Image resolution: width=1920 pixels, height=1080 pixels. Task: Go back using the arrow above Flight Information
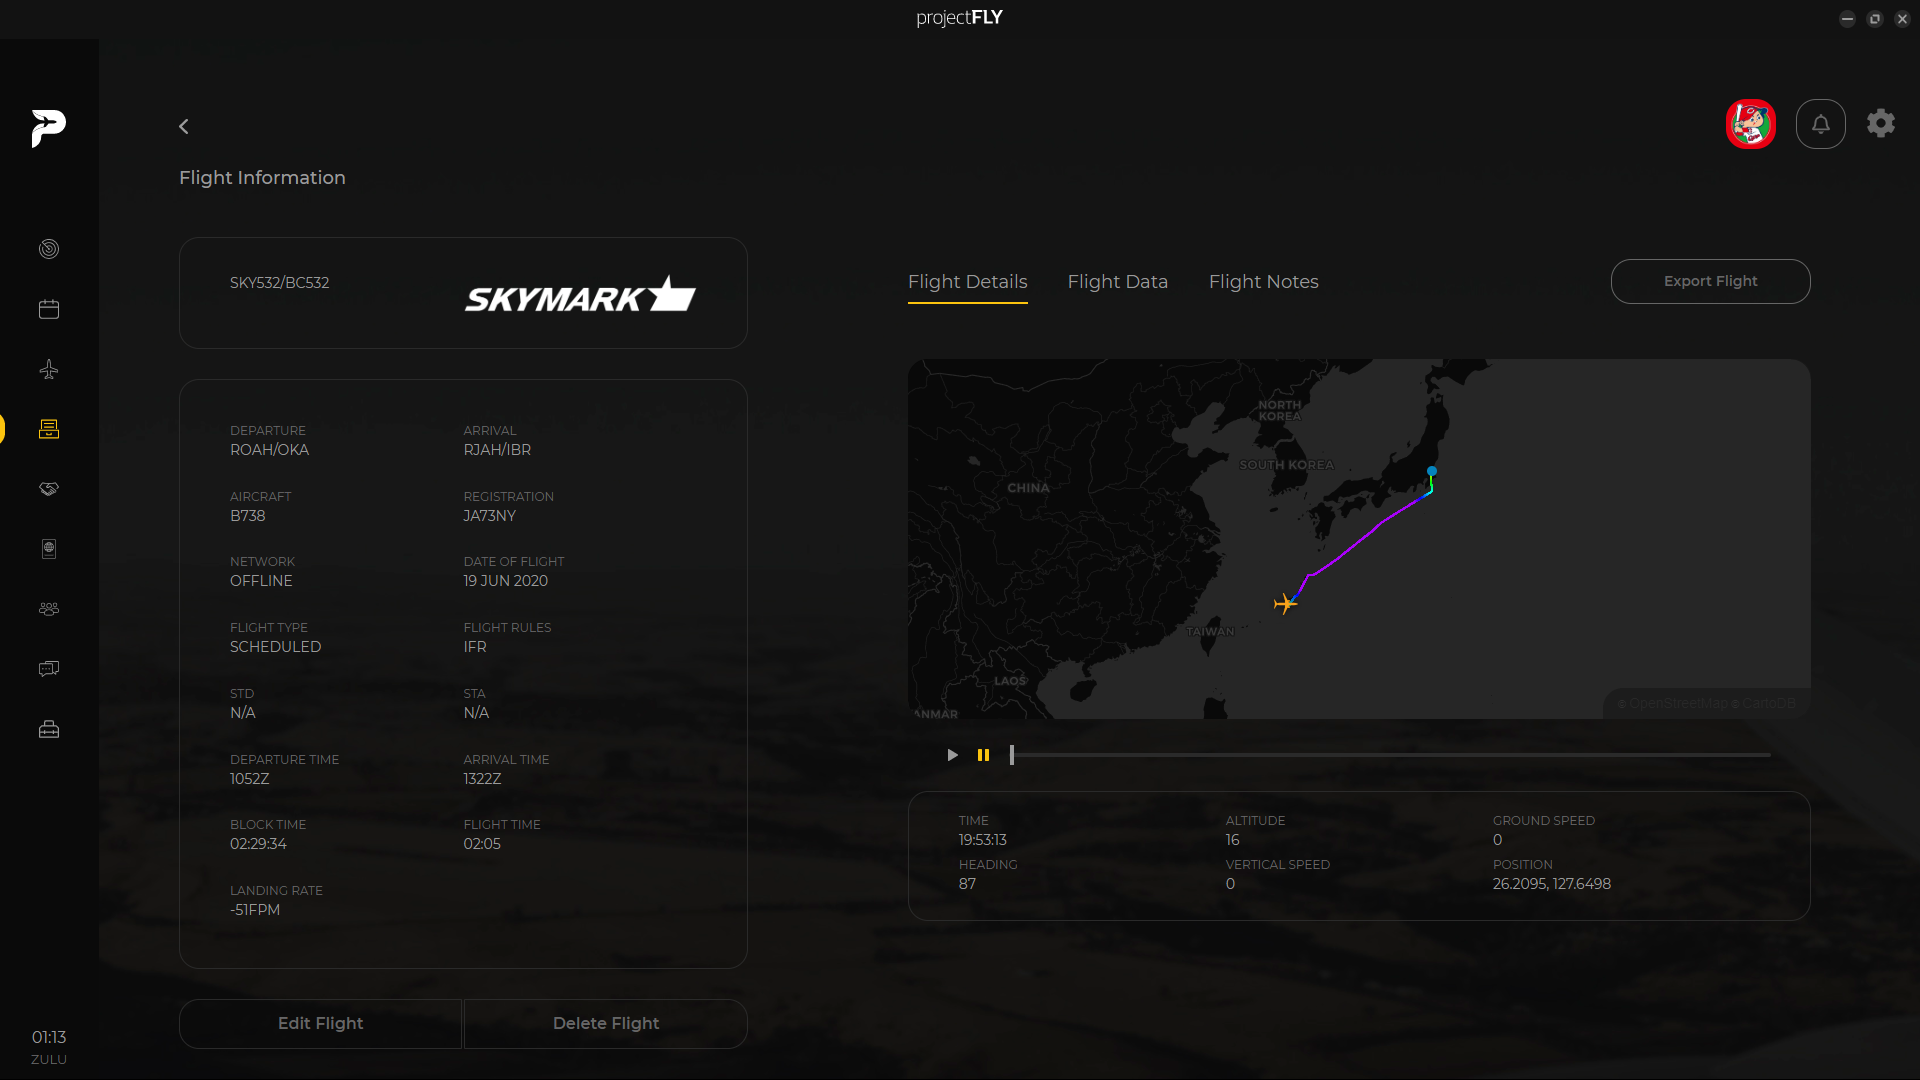pos(184,127)
